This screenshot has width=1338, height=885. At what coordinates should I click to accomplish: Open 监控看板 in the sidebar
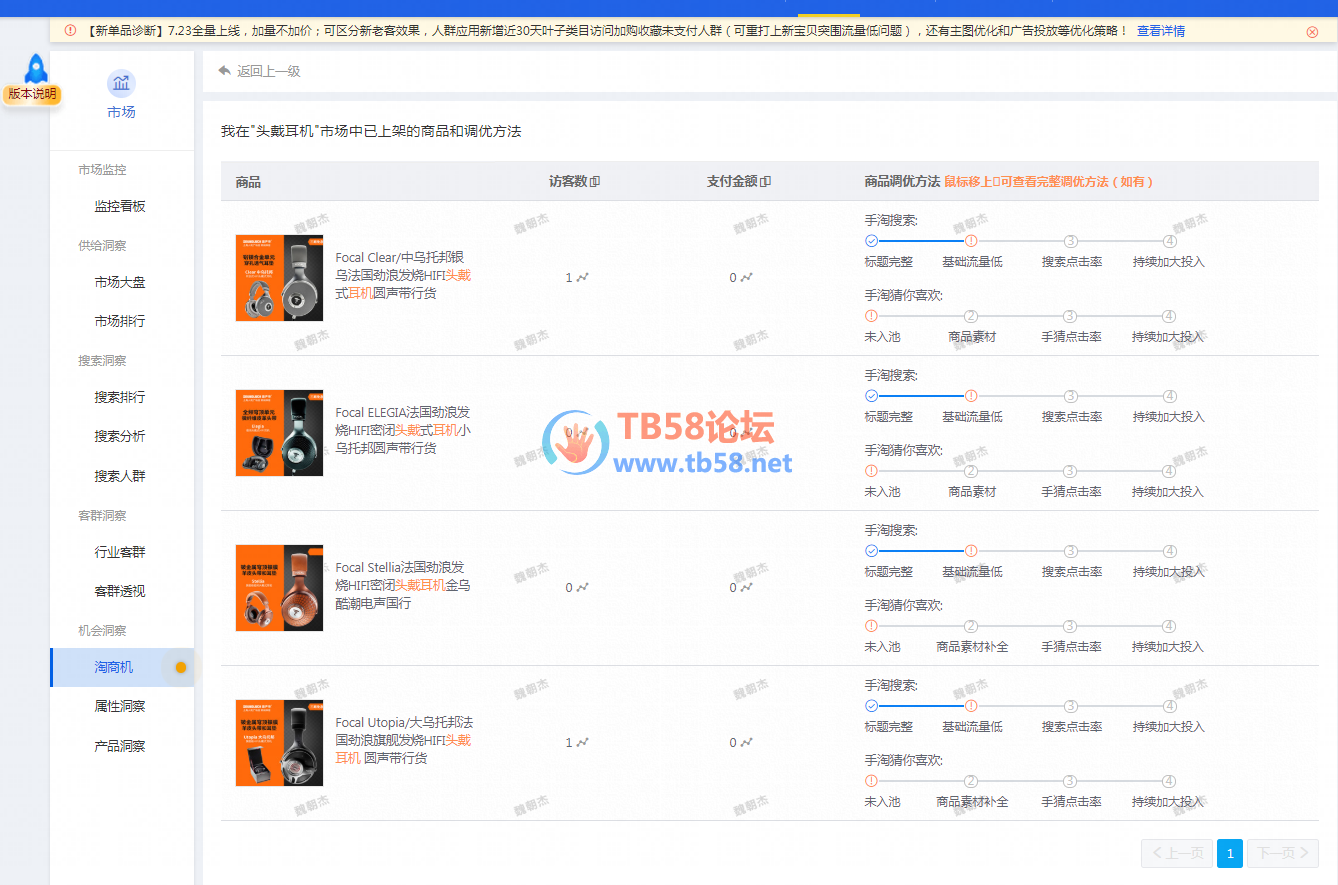(x=120, y=206)
